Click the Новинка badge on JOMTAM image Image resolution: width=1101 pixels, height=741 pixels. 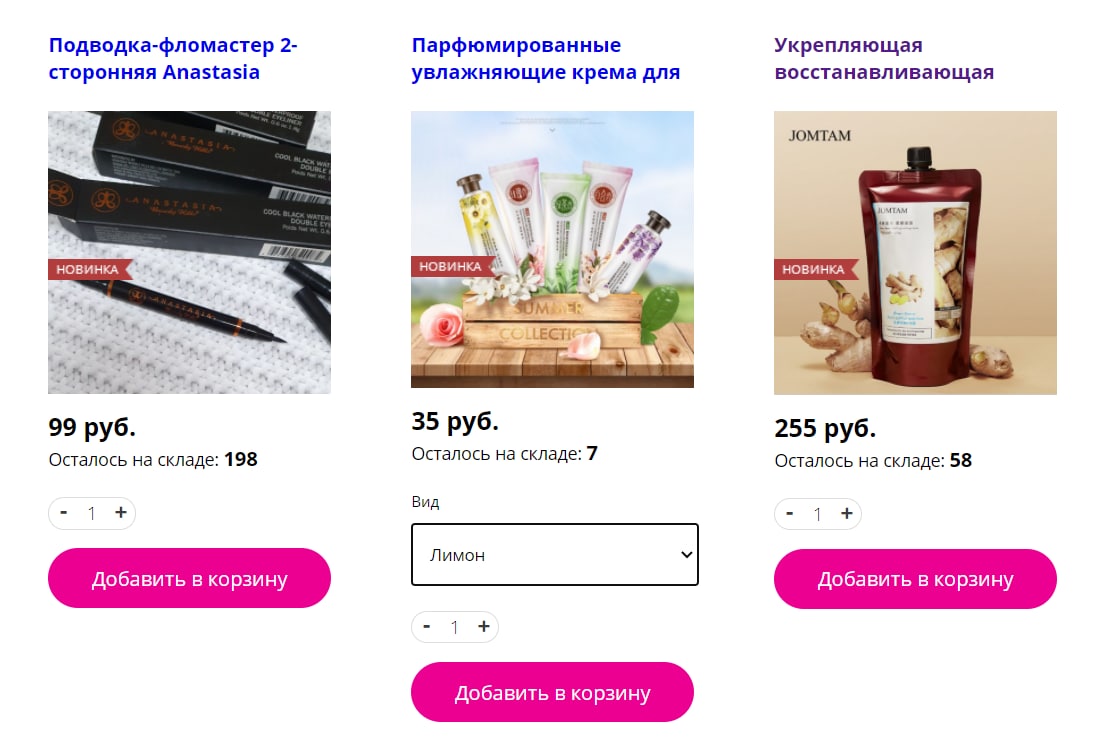coord(815,269)
